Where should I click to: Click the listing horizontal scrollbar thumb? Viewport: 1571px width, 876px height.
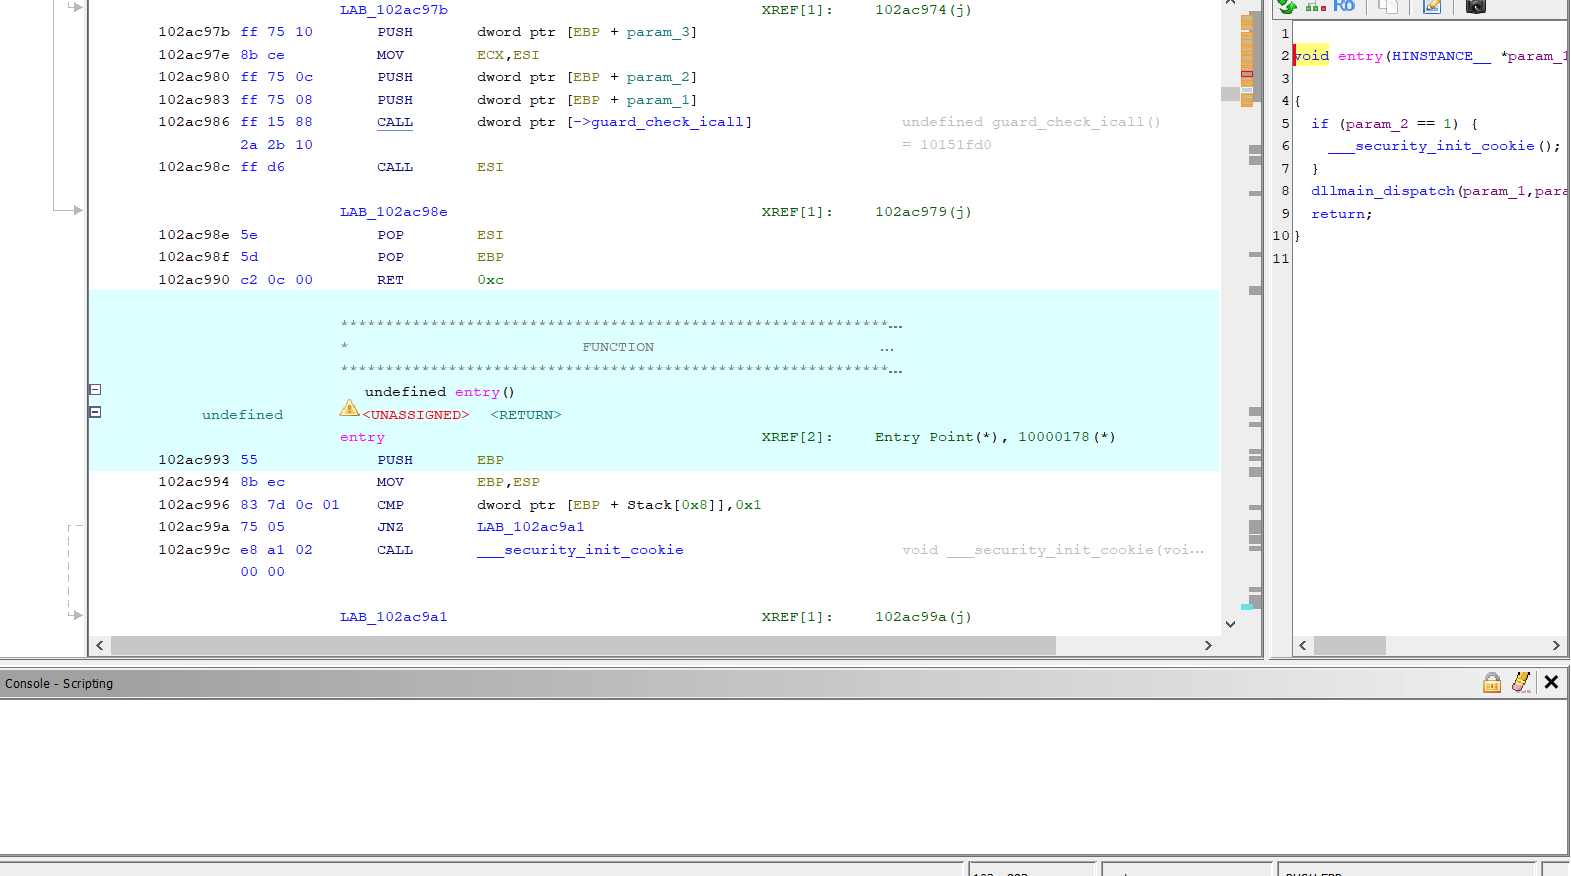(x=583, y=646)
